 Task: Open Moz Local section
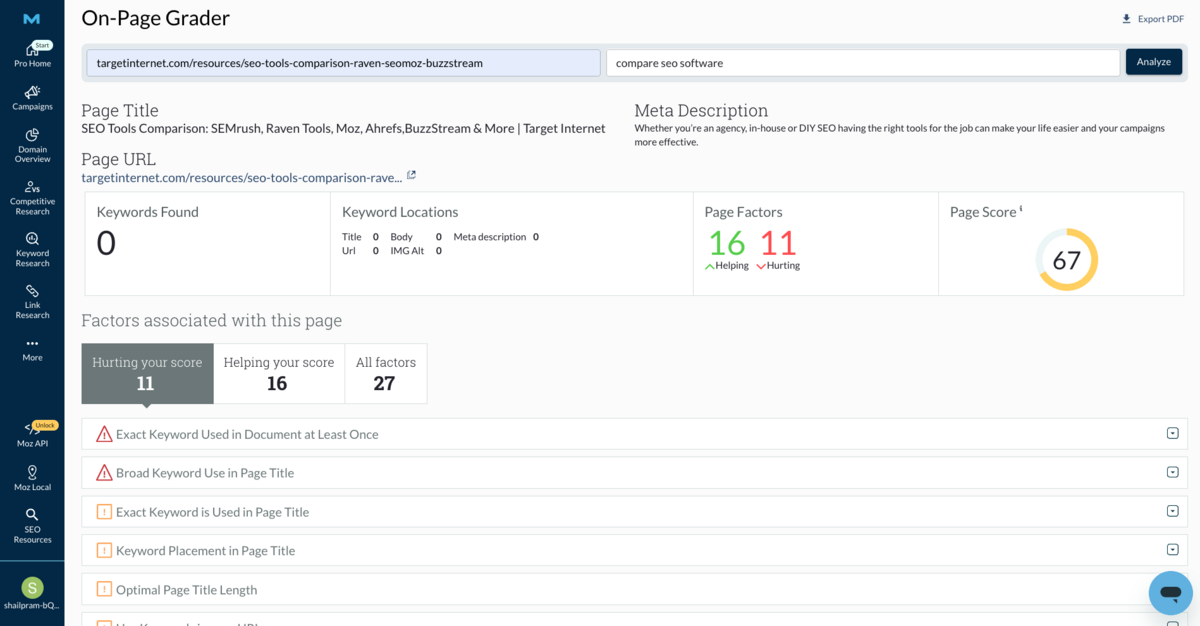pos(32,478)
